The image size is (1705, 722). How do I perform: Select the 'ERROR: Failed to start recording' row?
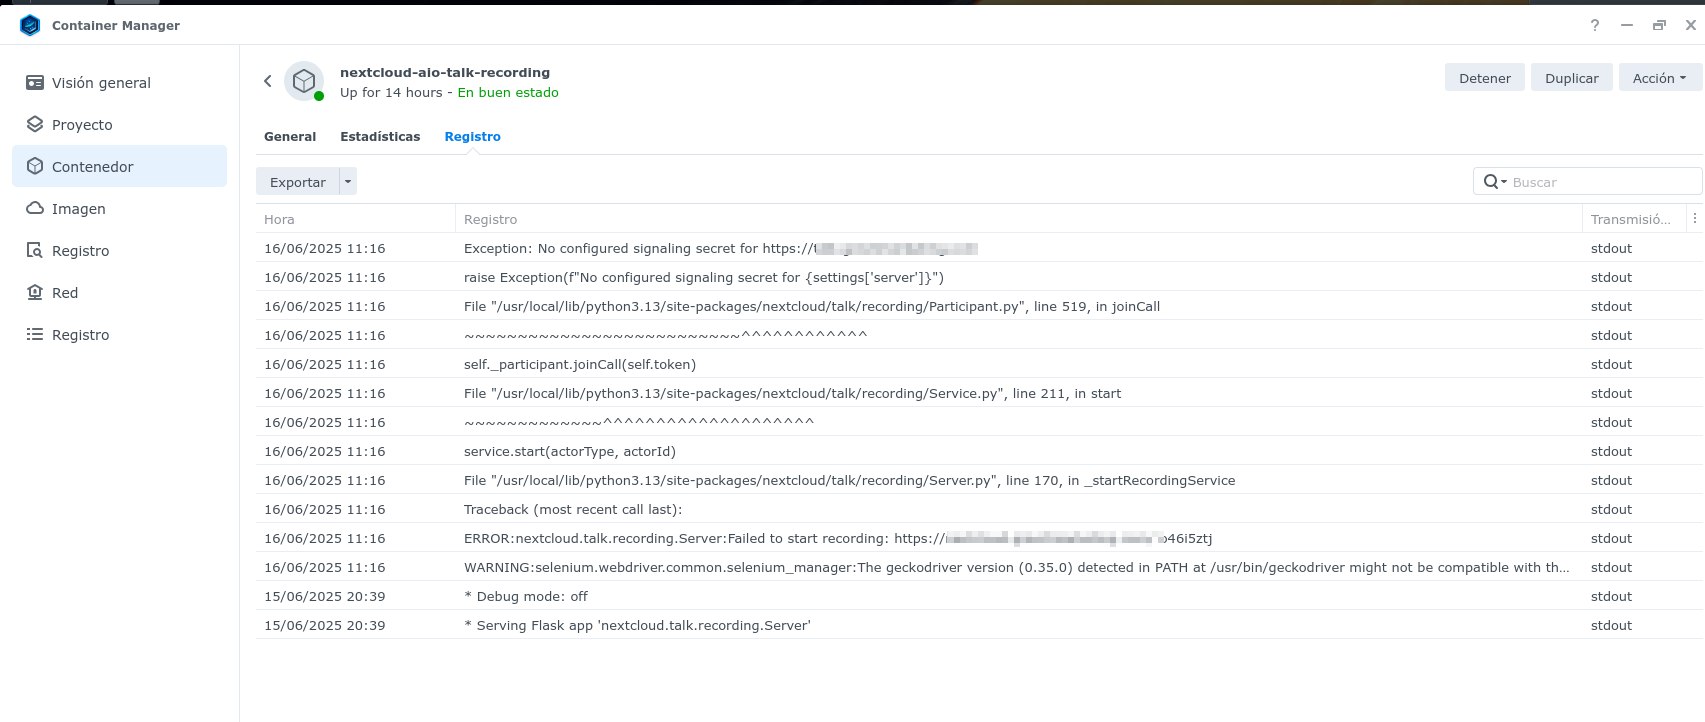coord(979,538)
